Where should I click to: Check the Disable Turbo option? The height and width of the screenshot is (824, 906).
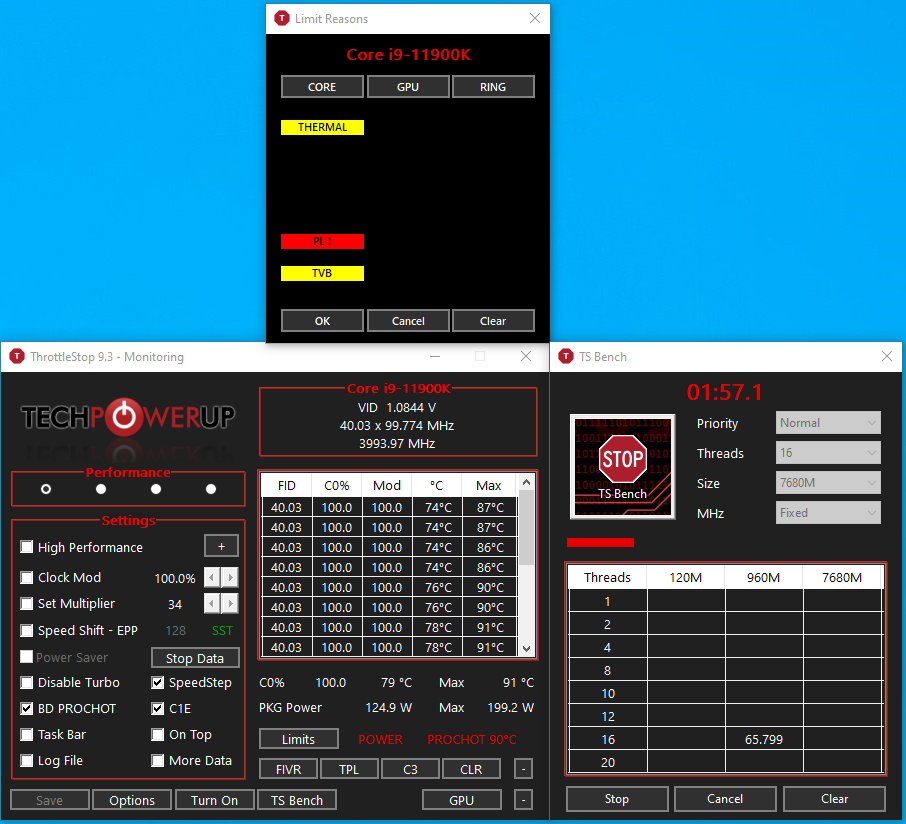click(x=27, y=682)
